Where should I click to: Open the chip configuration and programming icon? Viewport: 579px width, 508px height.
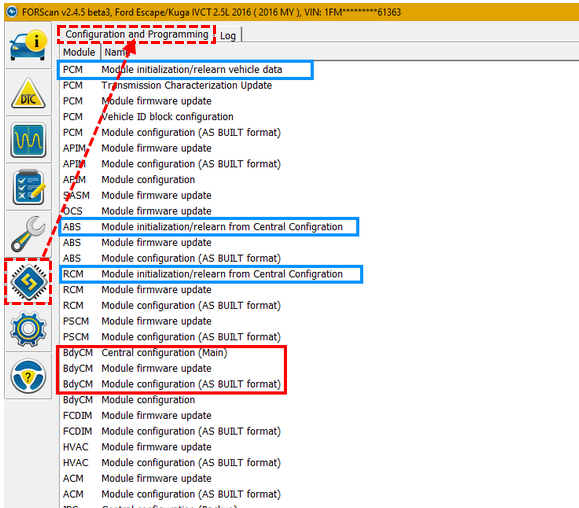click(x=28, y=282)
